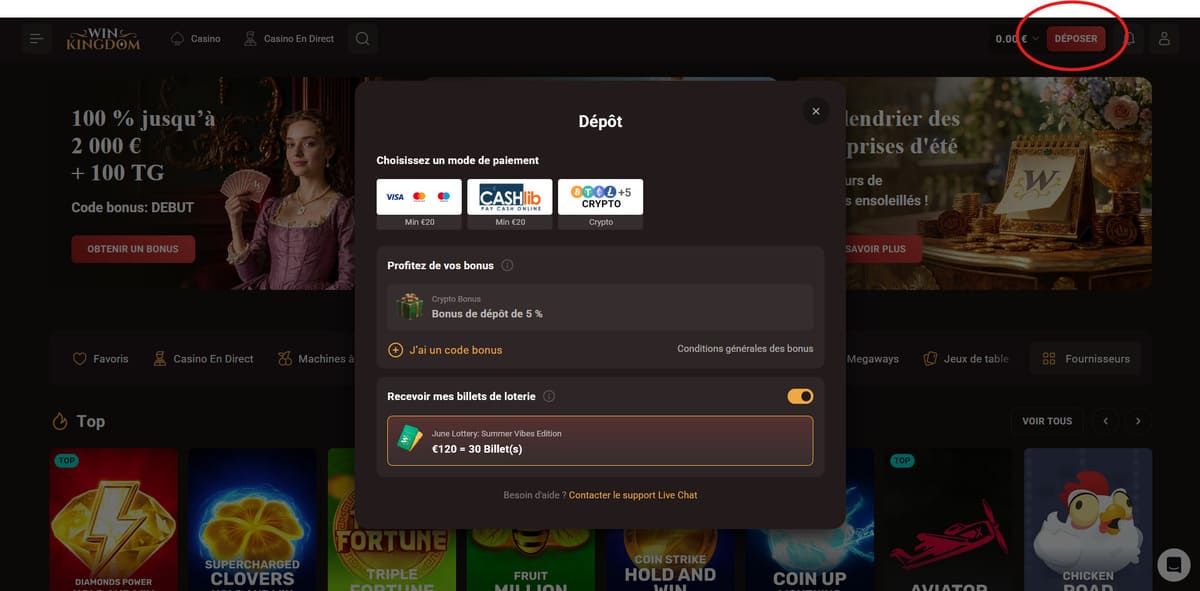Image resolution: width=1200 pixels, height=591 pixels.
Task: Click the flame icon next to Top
Action: 60,421
